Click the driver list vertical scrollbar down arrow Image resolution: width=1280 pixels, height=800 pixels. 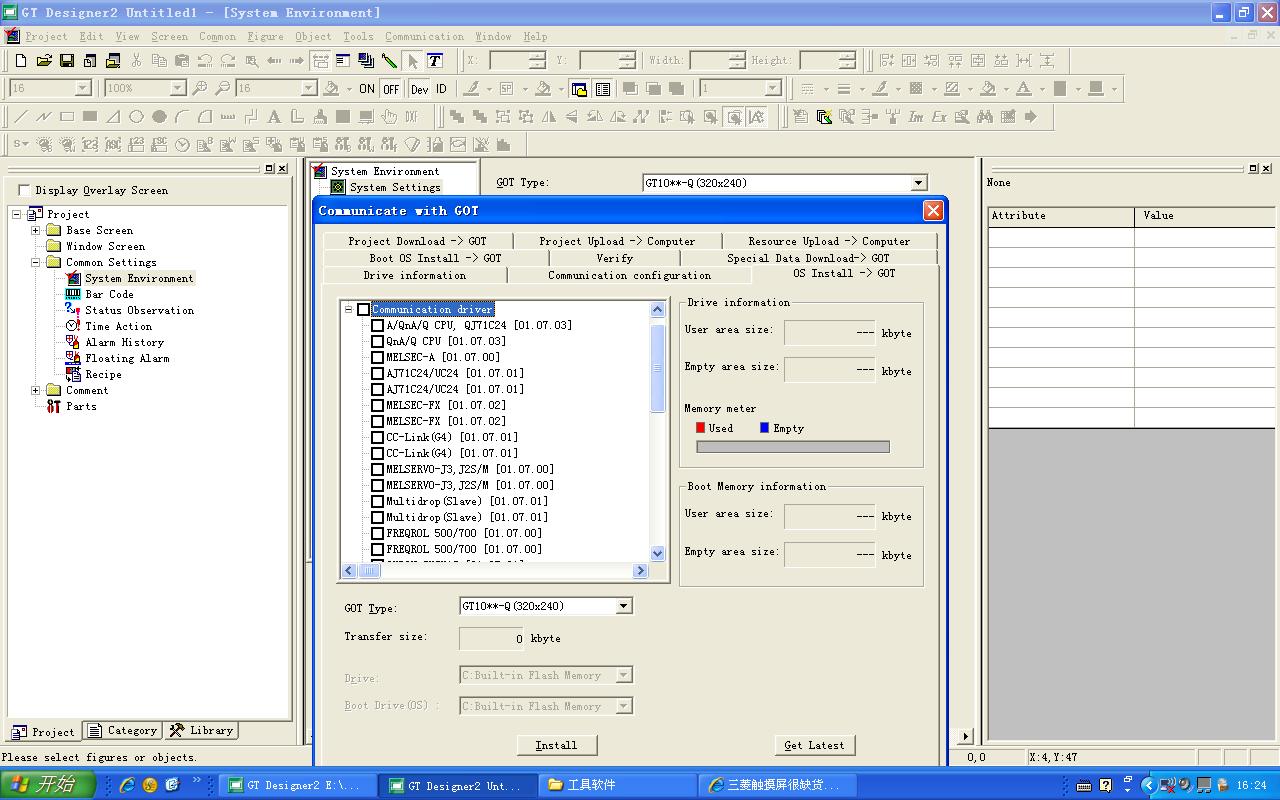point(657,553)
